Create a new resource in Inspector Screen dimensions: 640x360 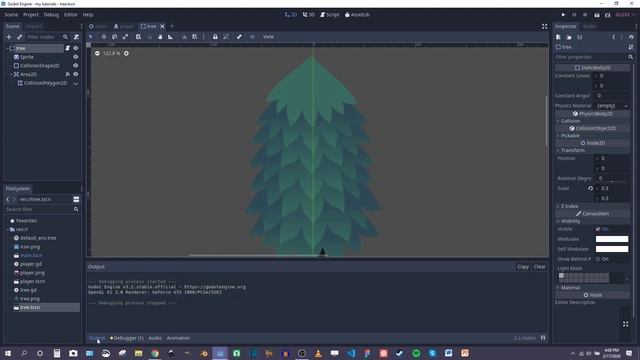[558, 37]
